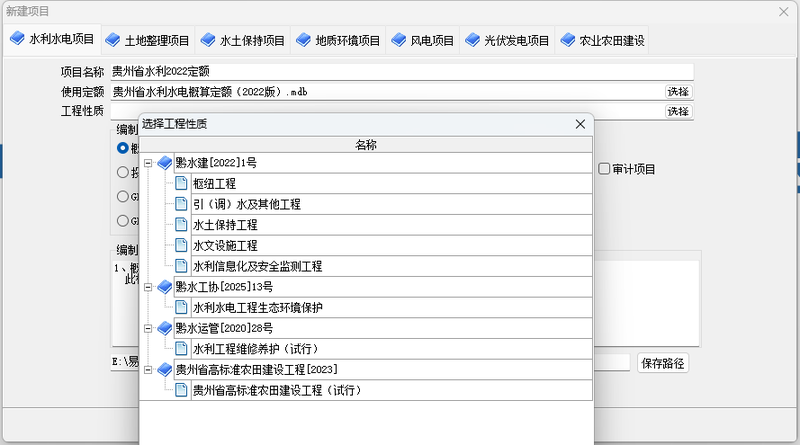Screen dimensions: 800x445
Task: Click the 使用定额 field with 贵州省水利水电概算定额
Action: [387, 92]
